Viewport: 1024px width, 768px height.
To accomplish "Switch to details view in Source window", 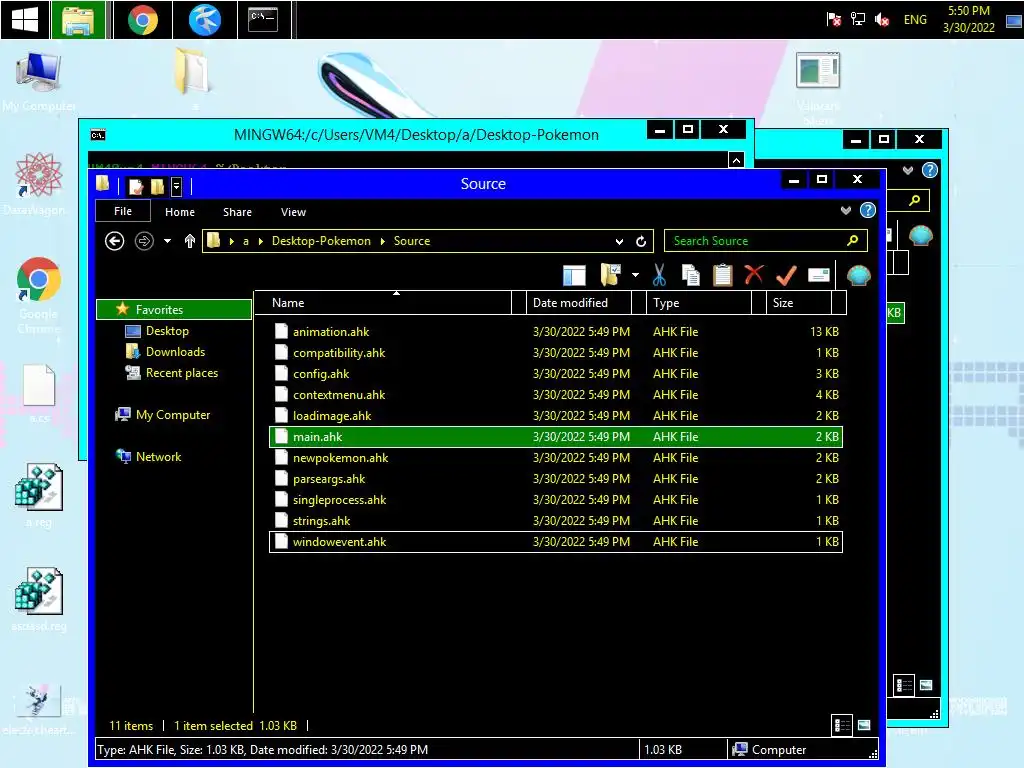I will 842,725.
